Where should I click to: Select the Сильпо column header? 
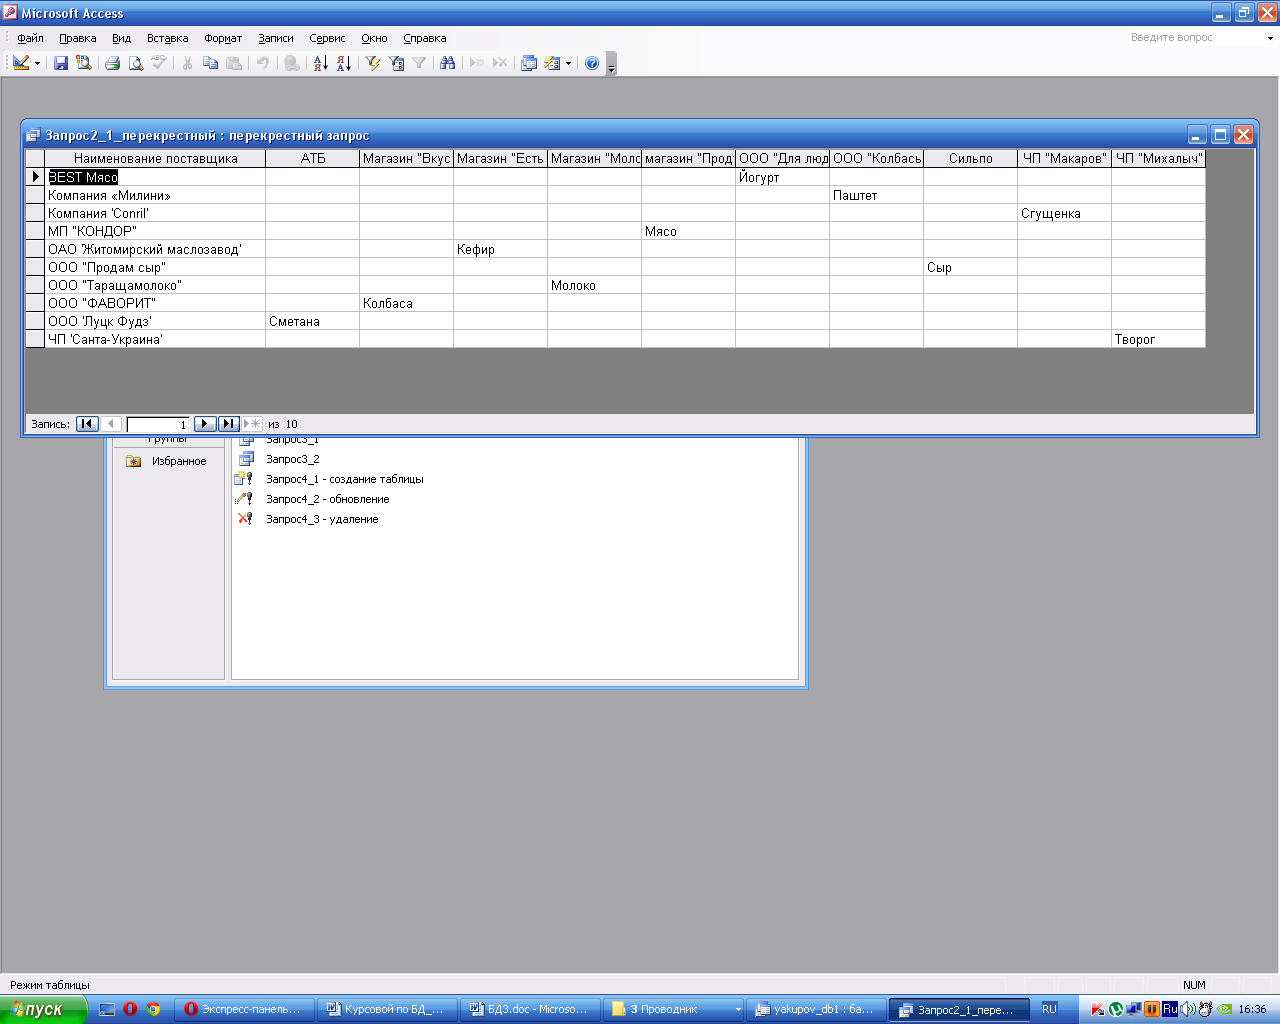click(971, 158)
